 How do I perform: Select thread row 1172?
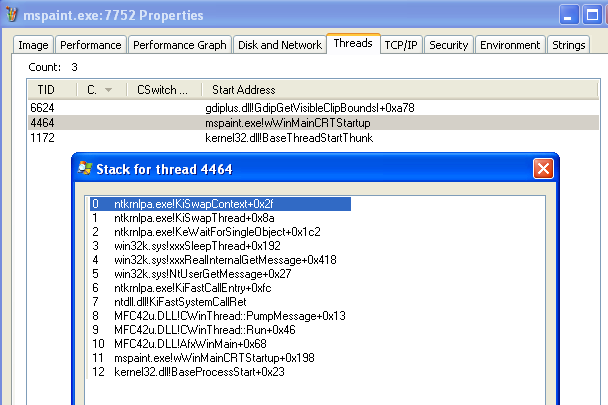pos(313,138)
